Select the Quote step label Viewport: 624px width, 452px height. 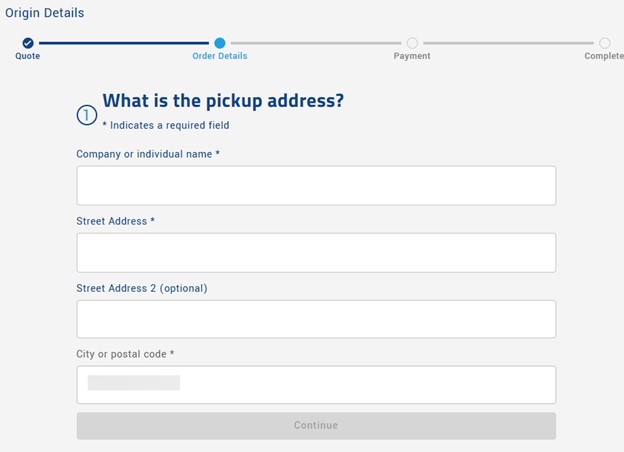[28, 56]
